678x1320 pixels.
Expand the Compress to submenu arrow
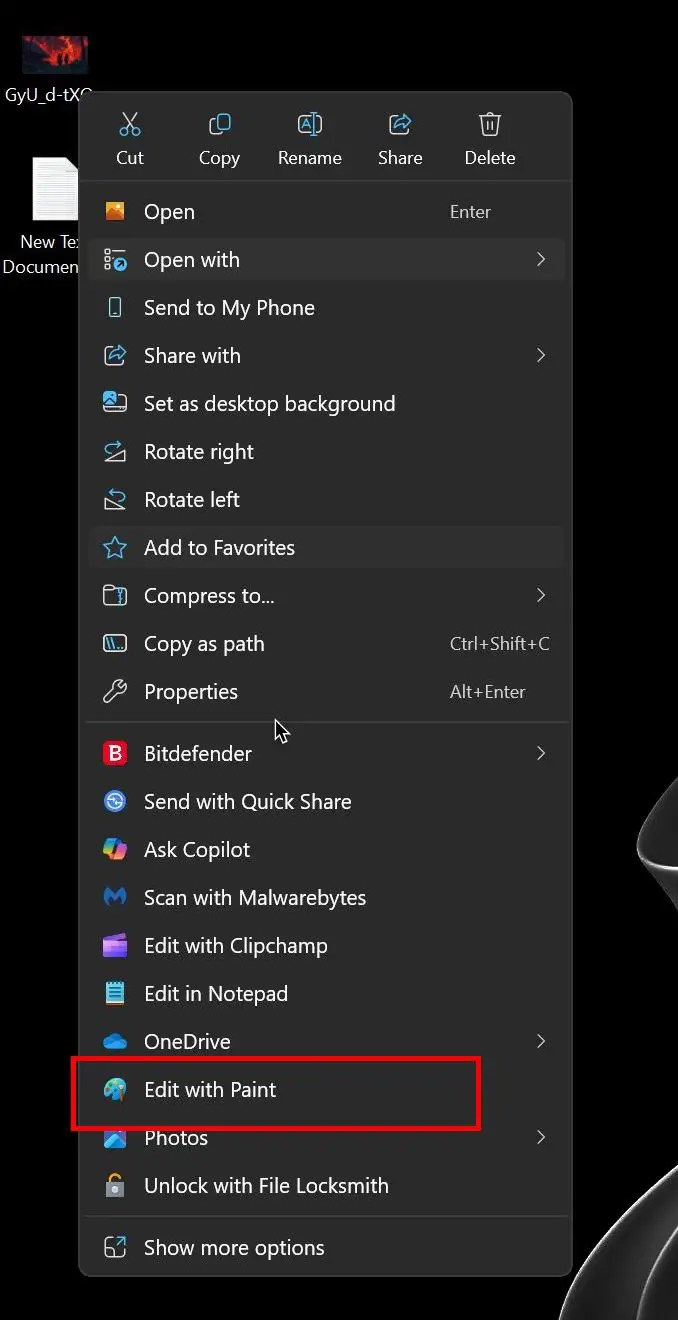[541, 596]
